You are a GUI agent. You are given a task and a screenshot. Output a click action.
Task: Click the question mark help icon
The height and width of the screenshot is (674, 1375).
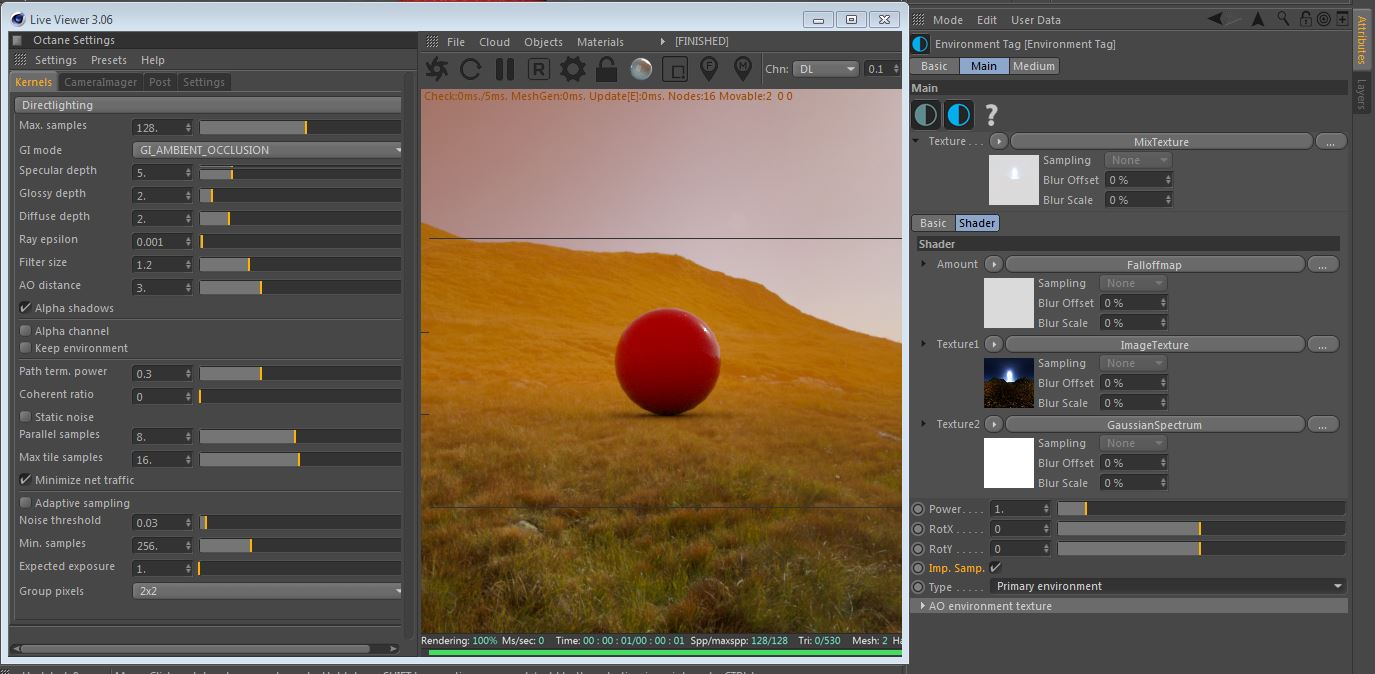tap(991, 115)
